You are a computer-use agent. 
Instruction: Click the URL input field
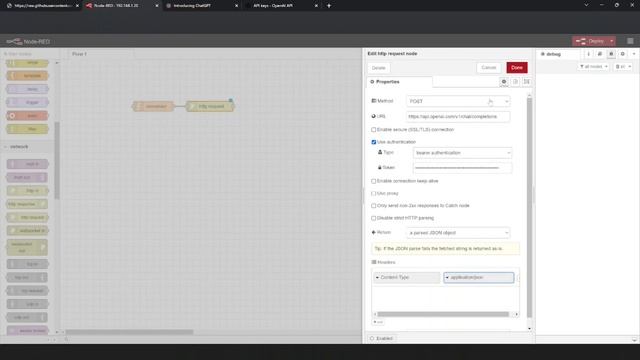pos(458,117)
